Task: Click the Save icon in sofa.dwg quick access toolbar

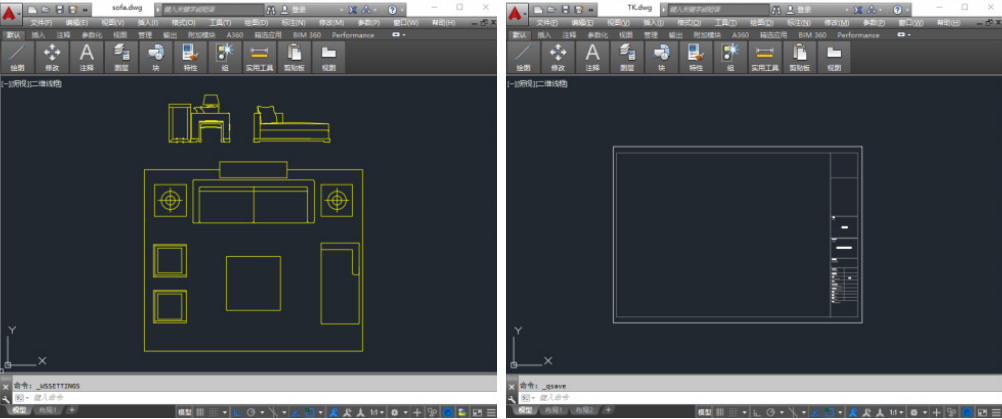Action: (59, 10)
